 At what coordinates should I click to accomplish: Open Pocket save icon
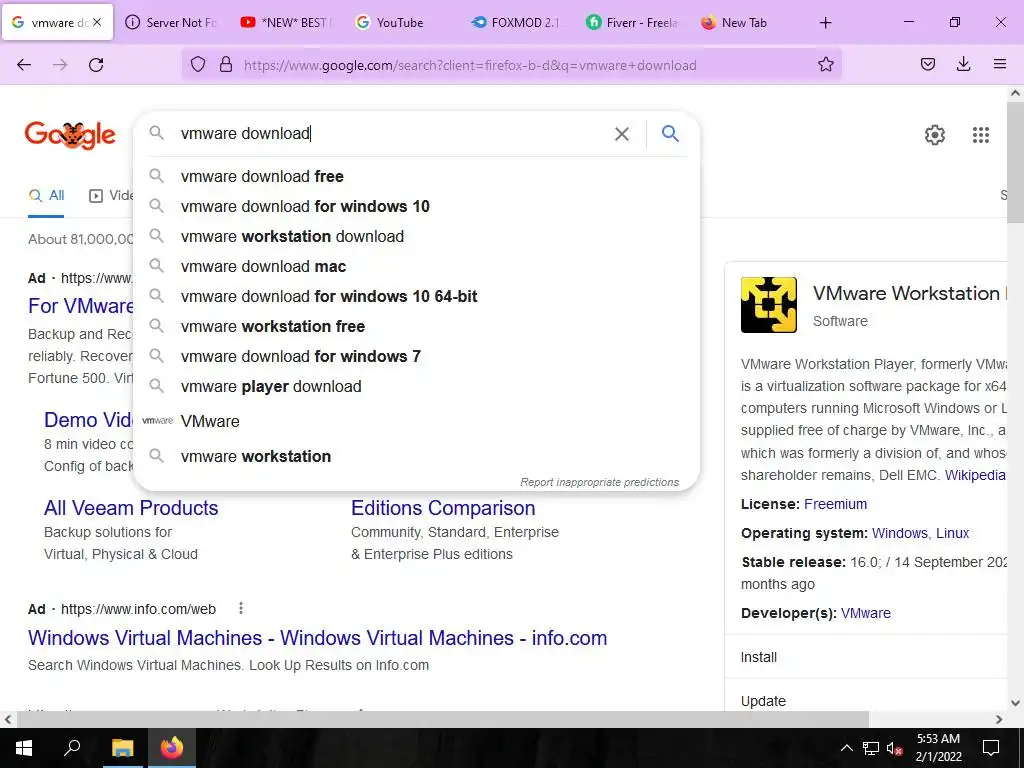[927, 65]
